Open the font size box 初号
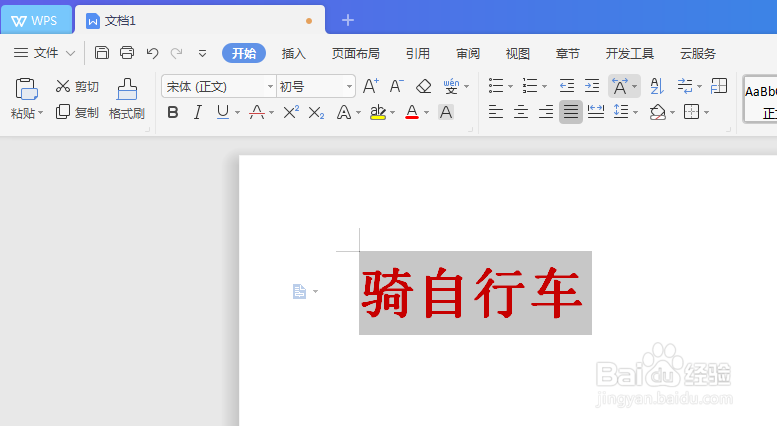 click(x=315, y=87)
